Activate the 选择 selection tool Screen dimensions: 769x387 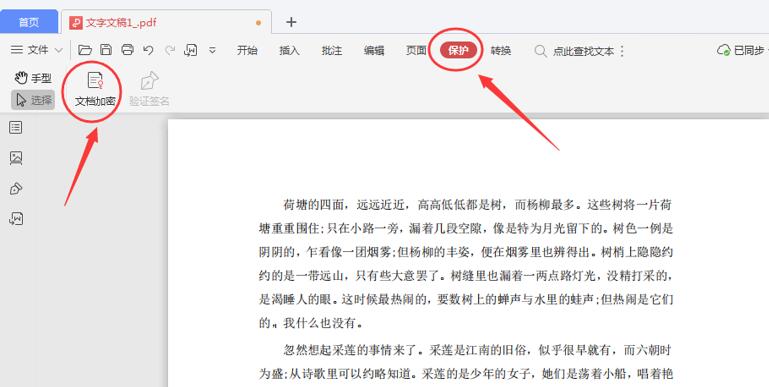(33, 100)
